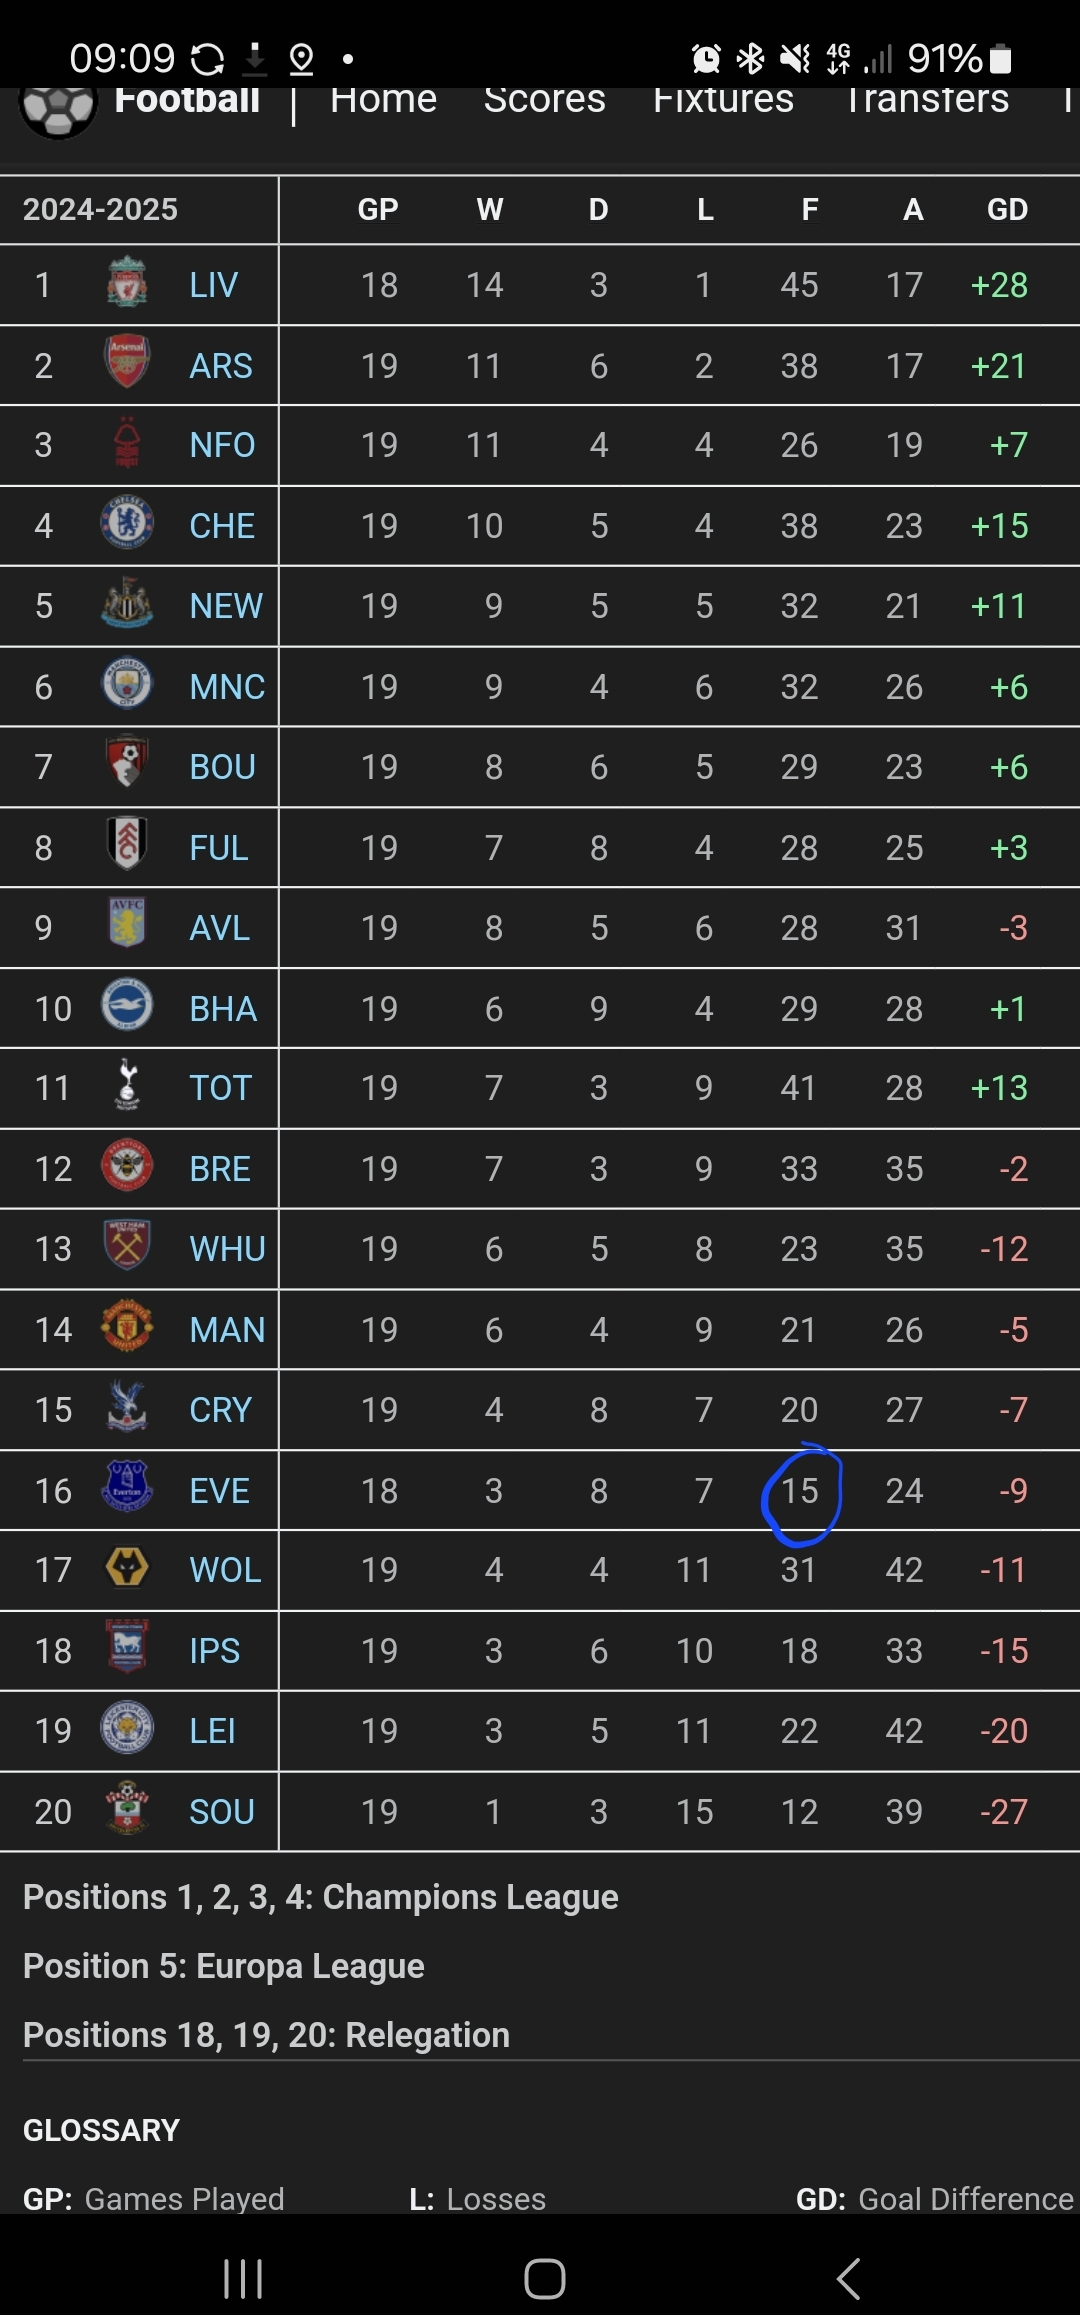Tap the football logo icon

pyautogui.click(x=58, y=108)
